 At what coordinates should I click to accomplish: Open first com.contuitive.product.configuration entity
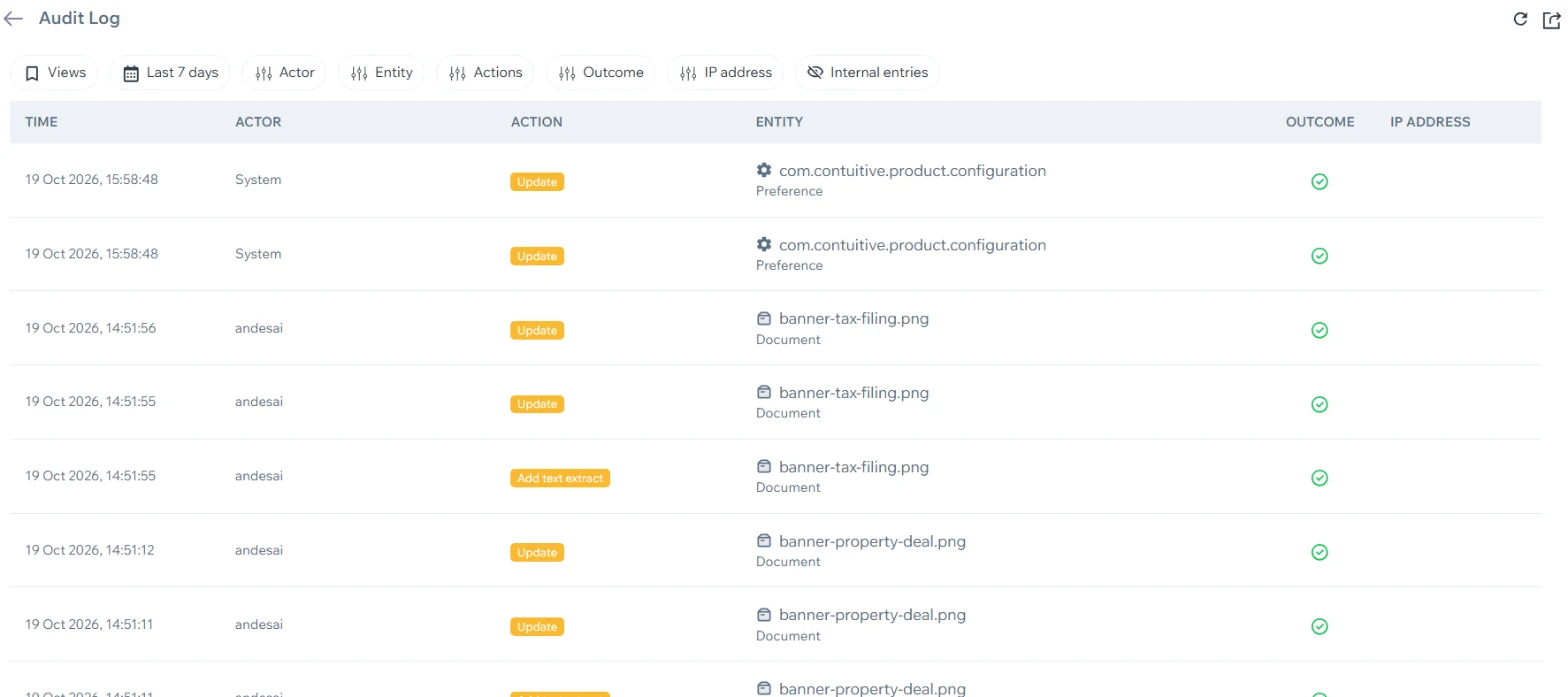coord(912,171)
